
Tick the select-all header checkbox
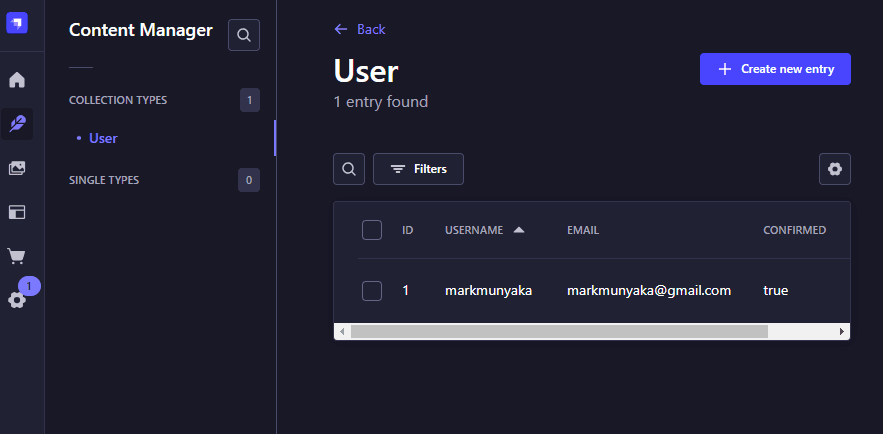click(x=372, y=230)
